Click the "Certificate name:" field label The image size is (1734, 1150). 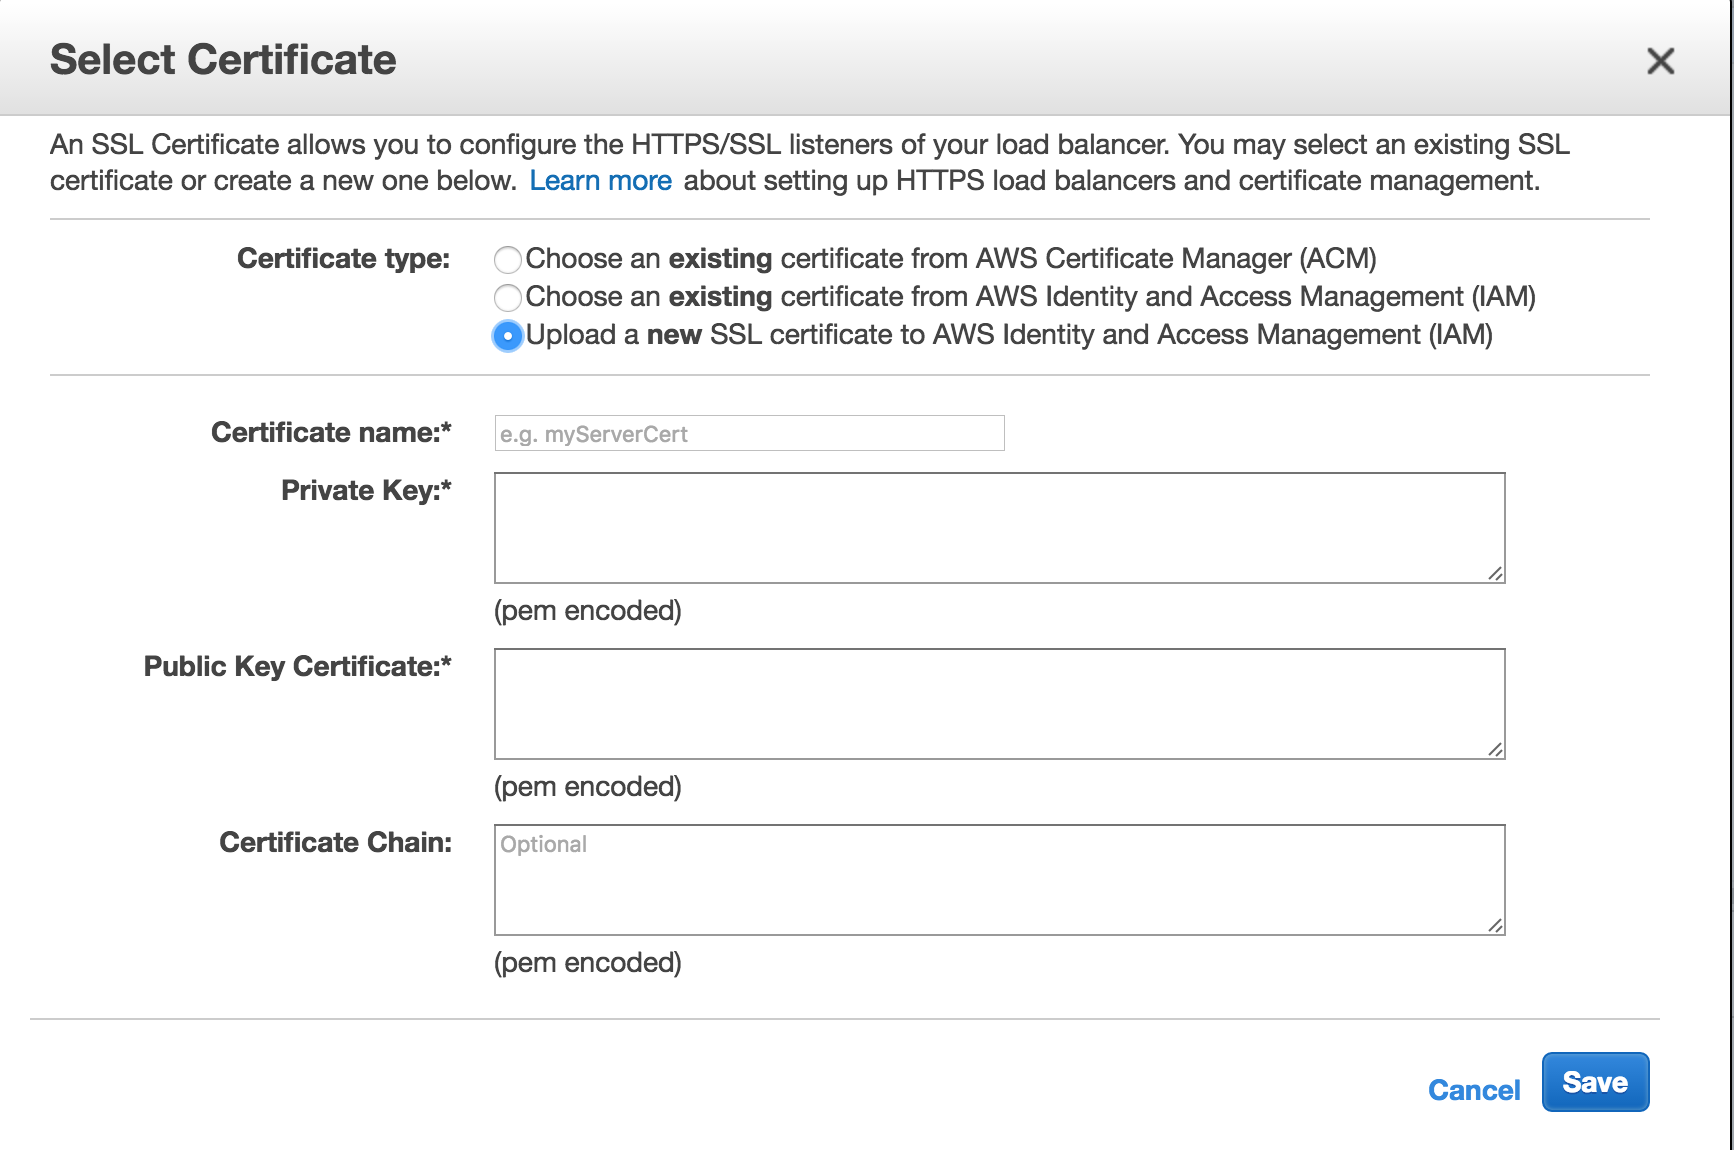(x=331, y=433)
